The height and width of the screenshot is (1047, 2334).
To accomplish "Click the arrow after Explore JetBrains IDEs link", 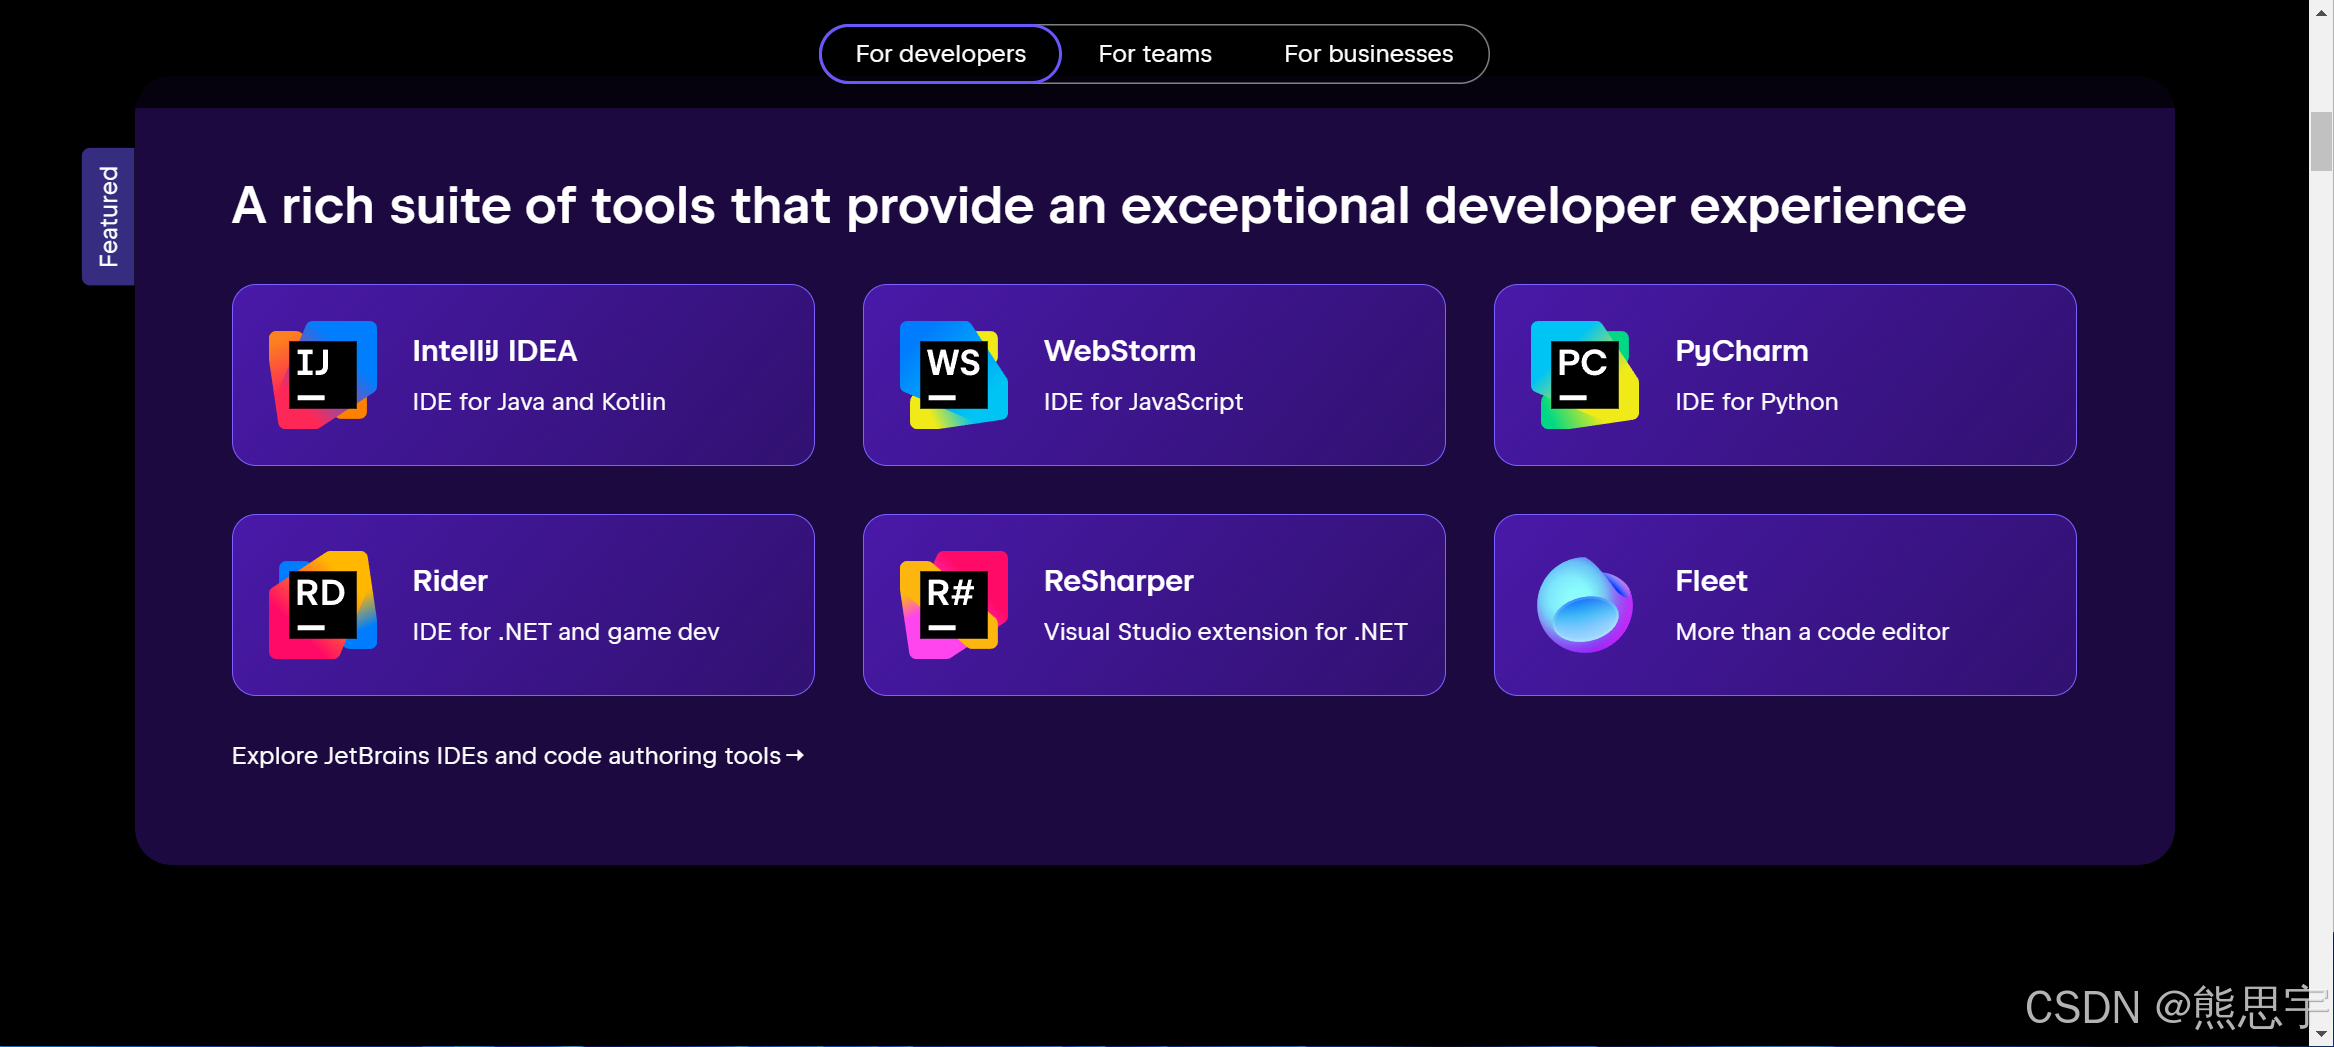I will tap(795, 756).
